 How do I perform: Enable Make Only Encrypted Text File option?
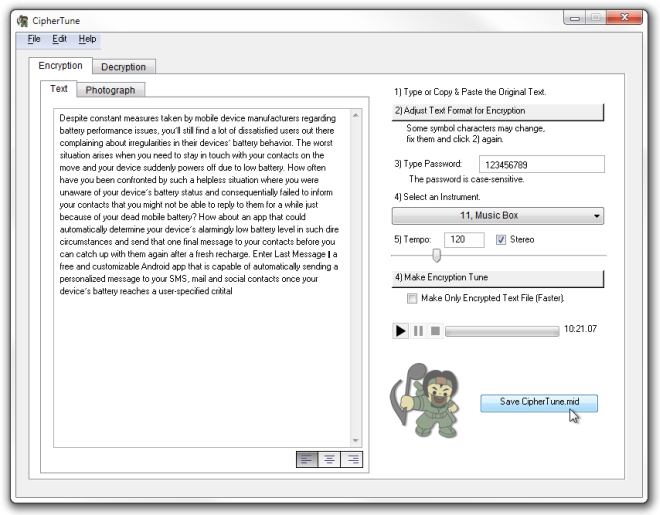coord(412,298)
